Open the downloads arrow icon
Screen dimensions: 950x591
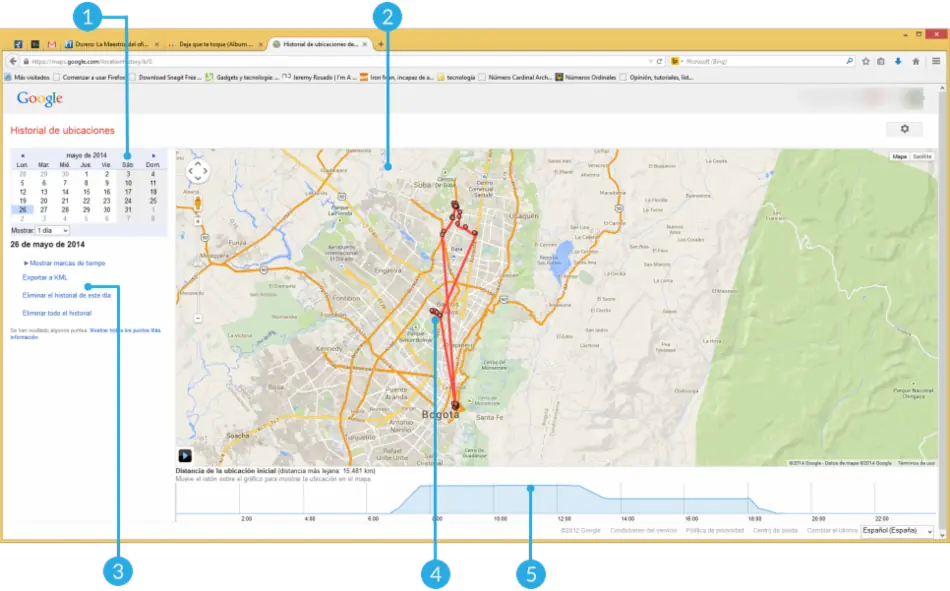[898, 61]
